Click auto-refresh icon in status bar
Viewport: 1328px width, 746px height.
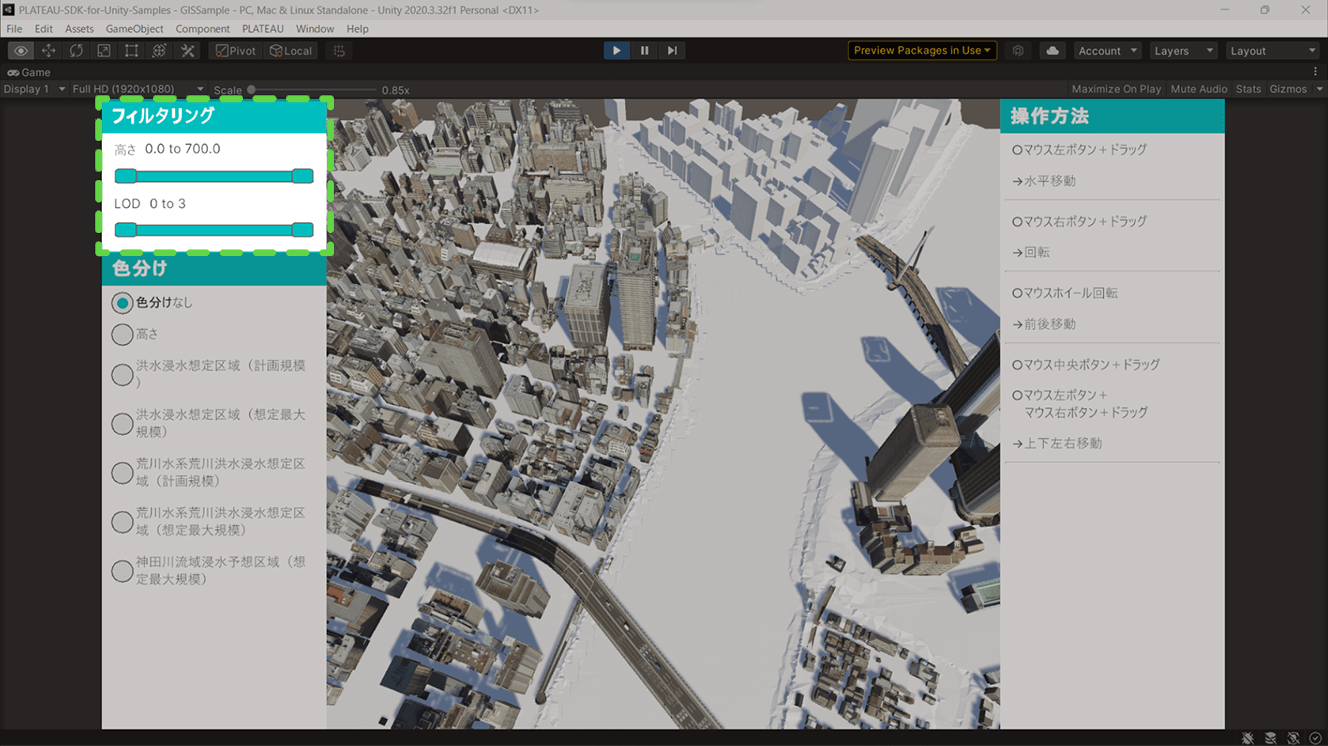point(1293,738)
